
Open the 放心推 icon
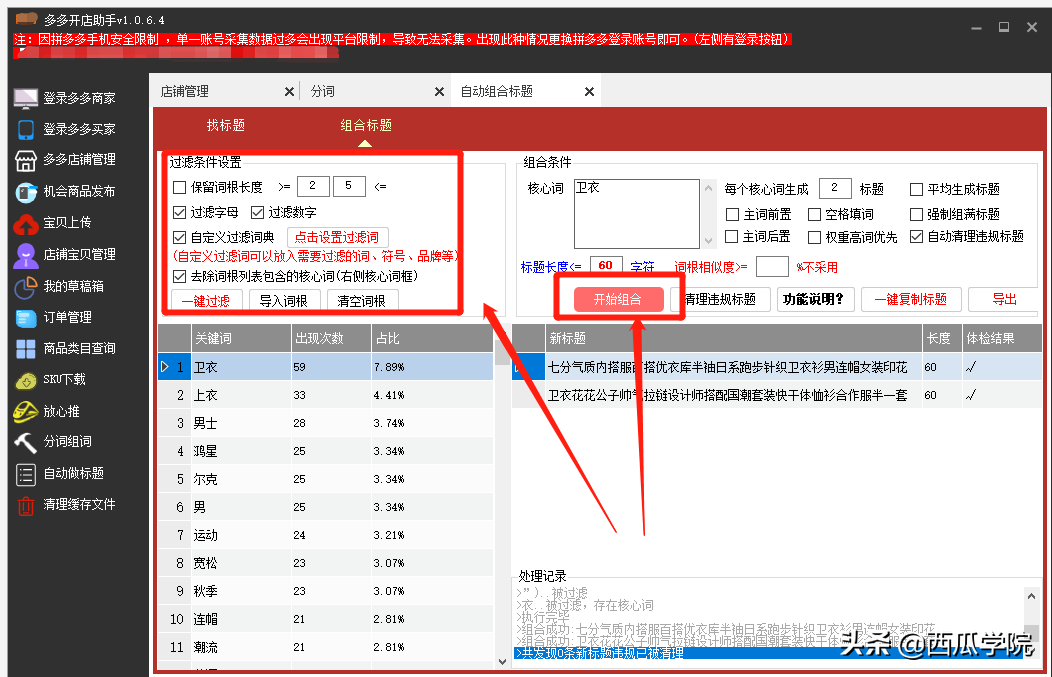[x=25, y=411]
